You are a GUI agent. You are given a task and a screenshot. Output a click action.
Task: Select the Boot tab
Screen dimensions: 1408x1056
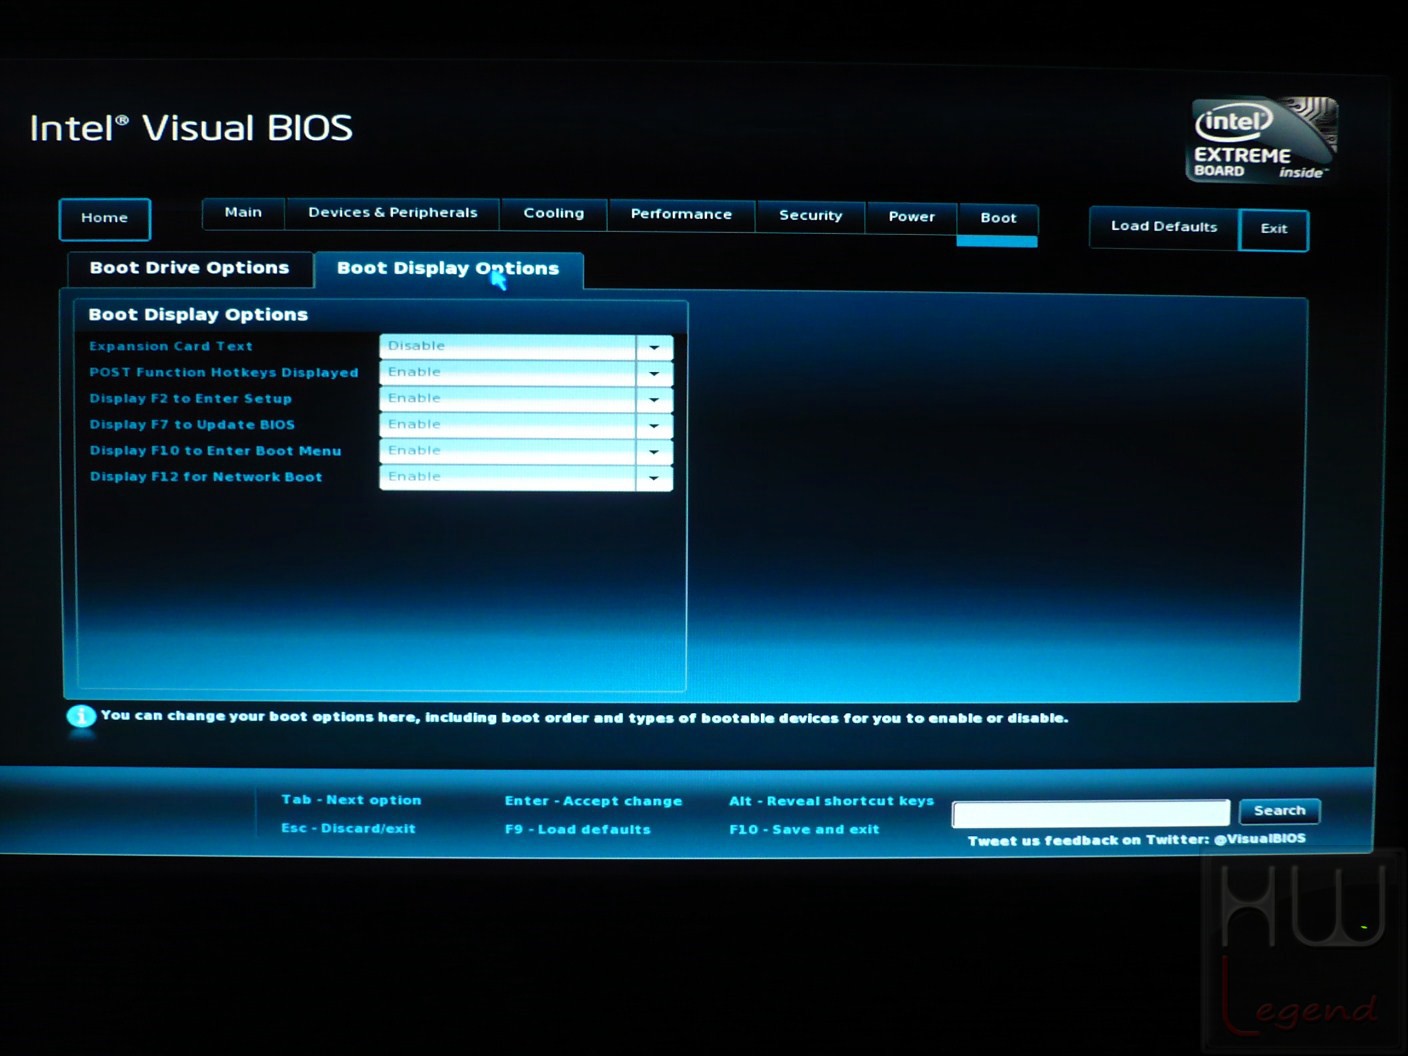point(998,219)
